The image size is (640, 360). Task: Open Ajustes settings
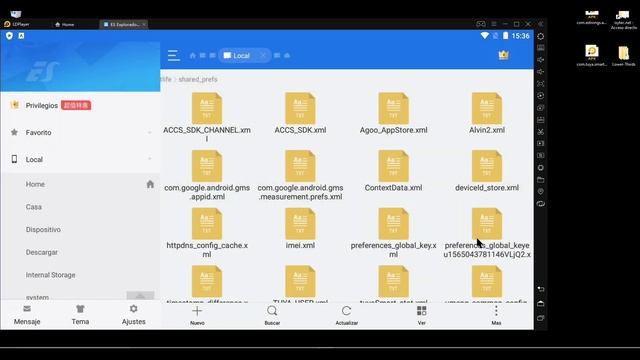[133, 315]
